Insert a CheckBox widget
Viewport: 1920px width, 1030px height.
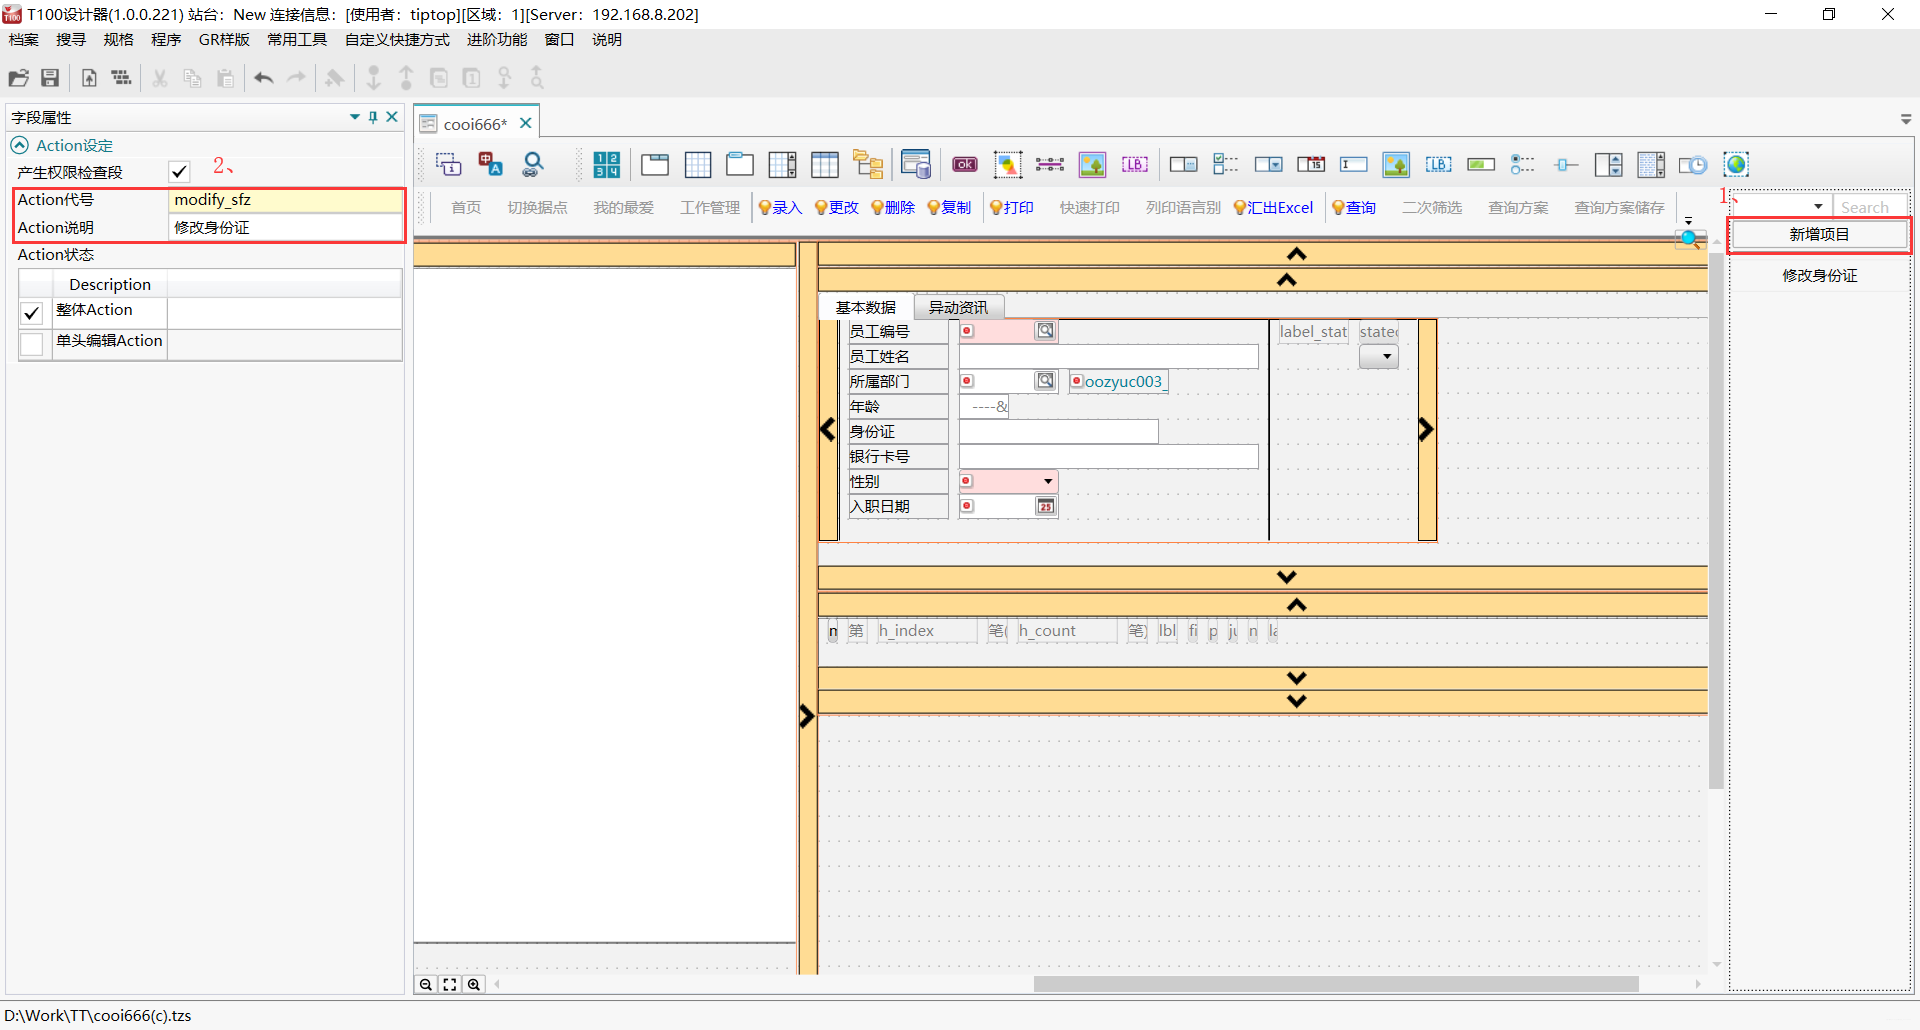(x=1226, y=164)
